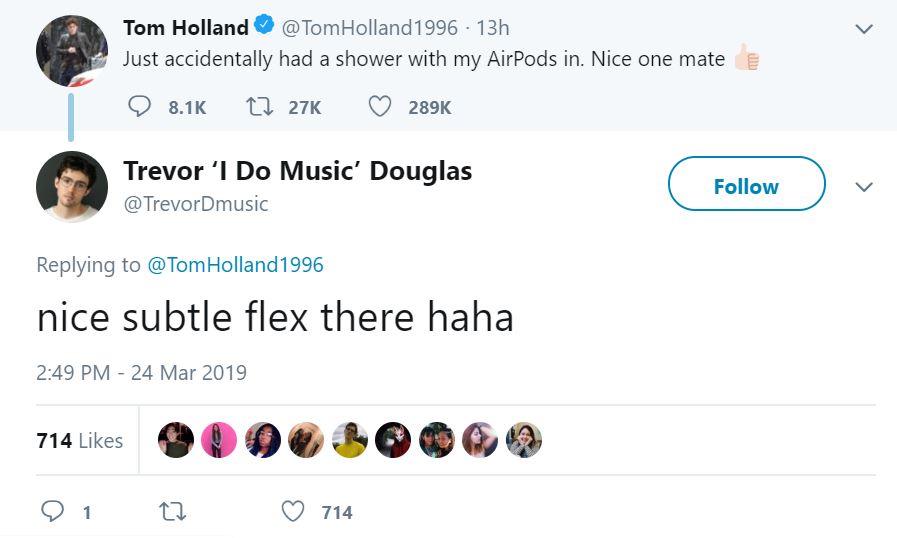Click the first liker avatar in row
Viewport: 897px width, 538px height.
point(176,440)
